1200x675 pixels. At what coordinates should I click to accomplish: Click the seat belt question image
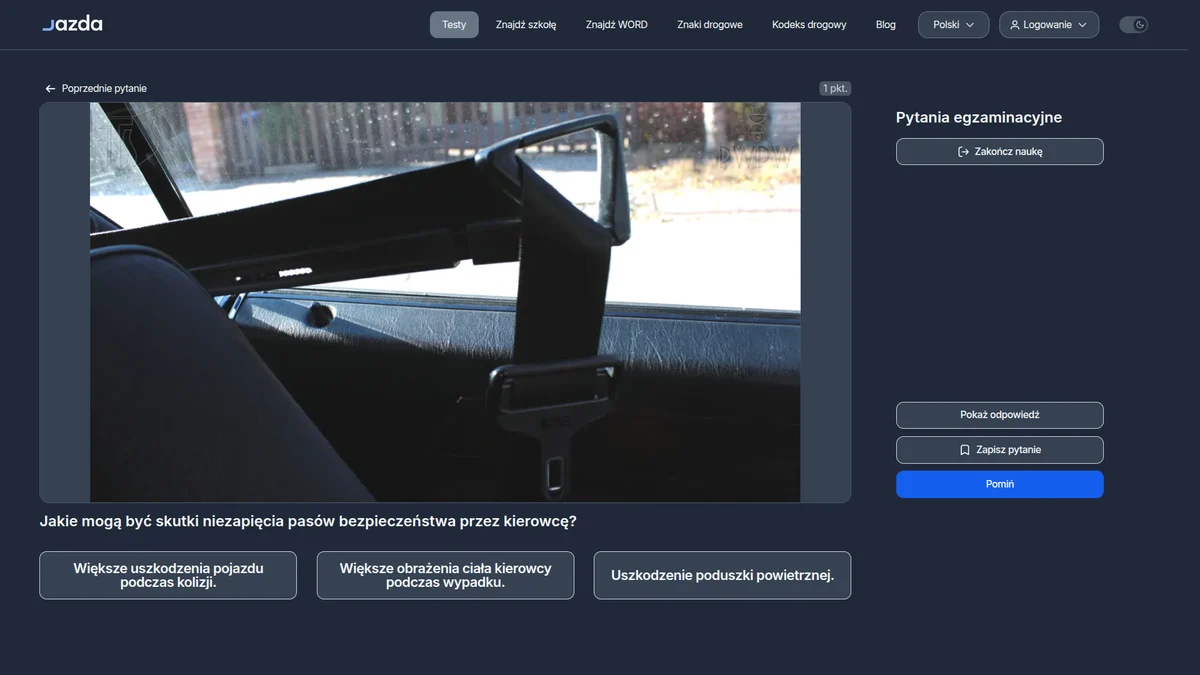tap(445, 302)
